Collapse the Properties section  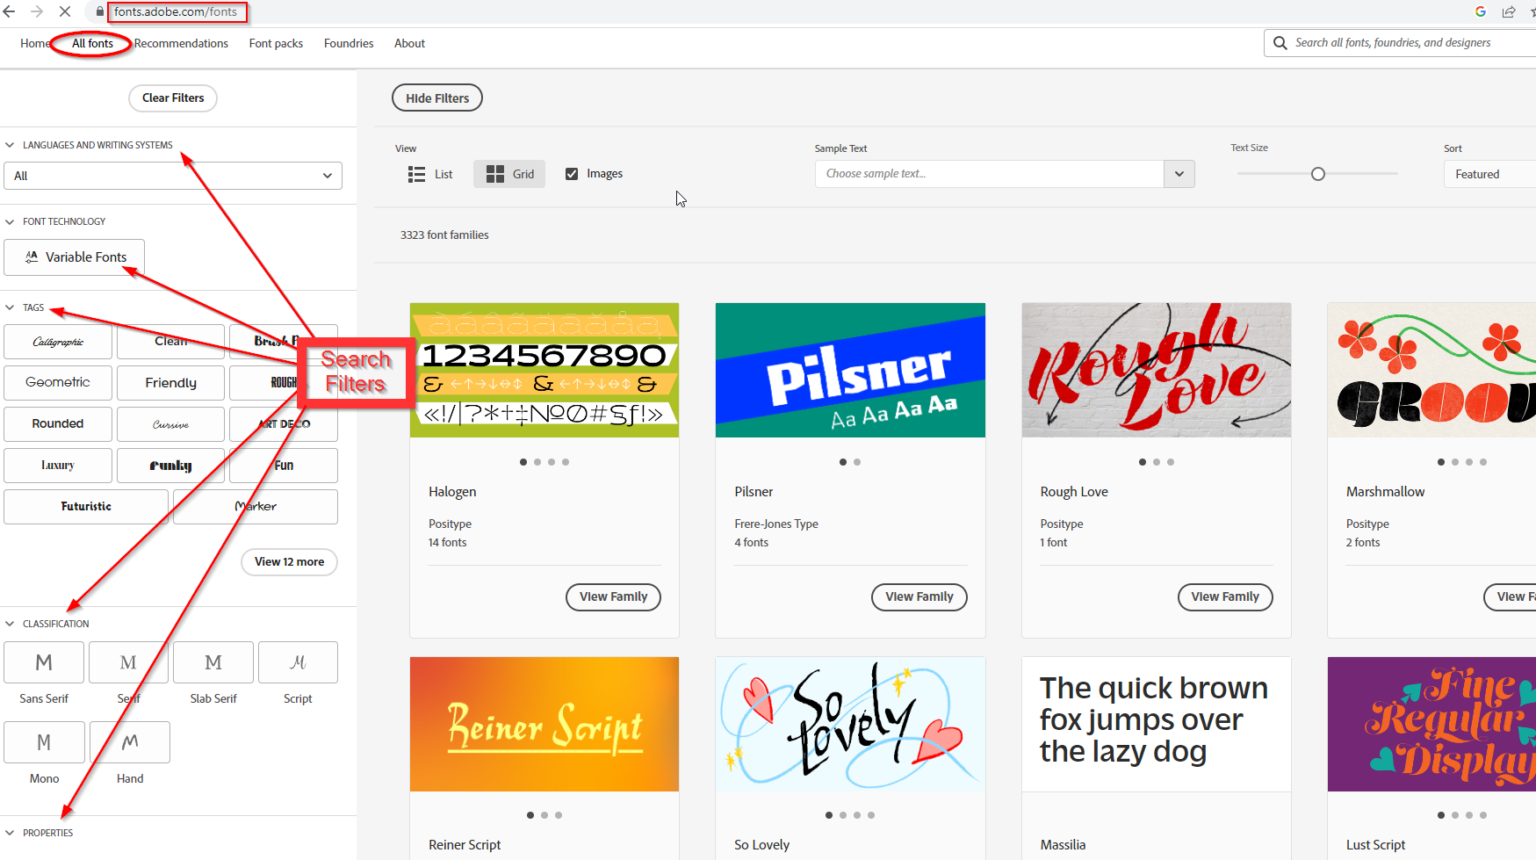[x=10, y=833]
